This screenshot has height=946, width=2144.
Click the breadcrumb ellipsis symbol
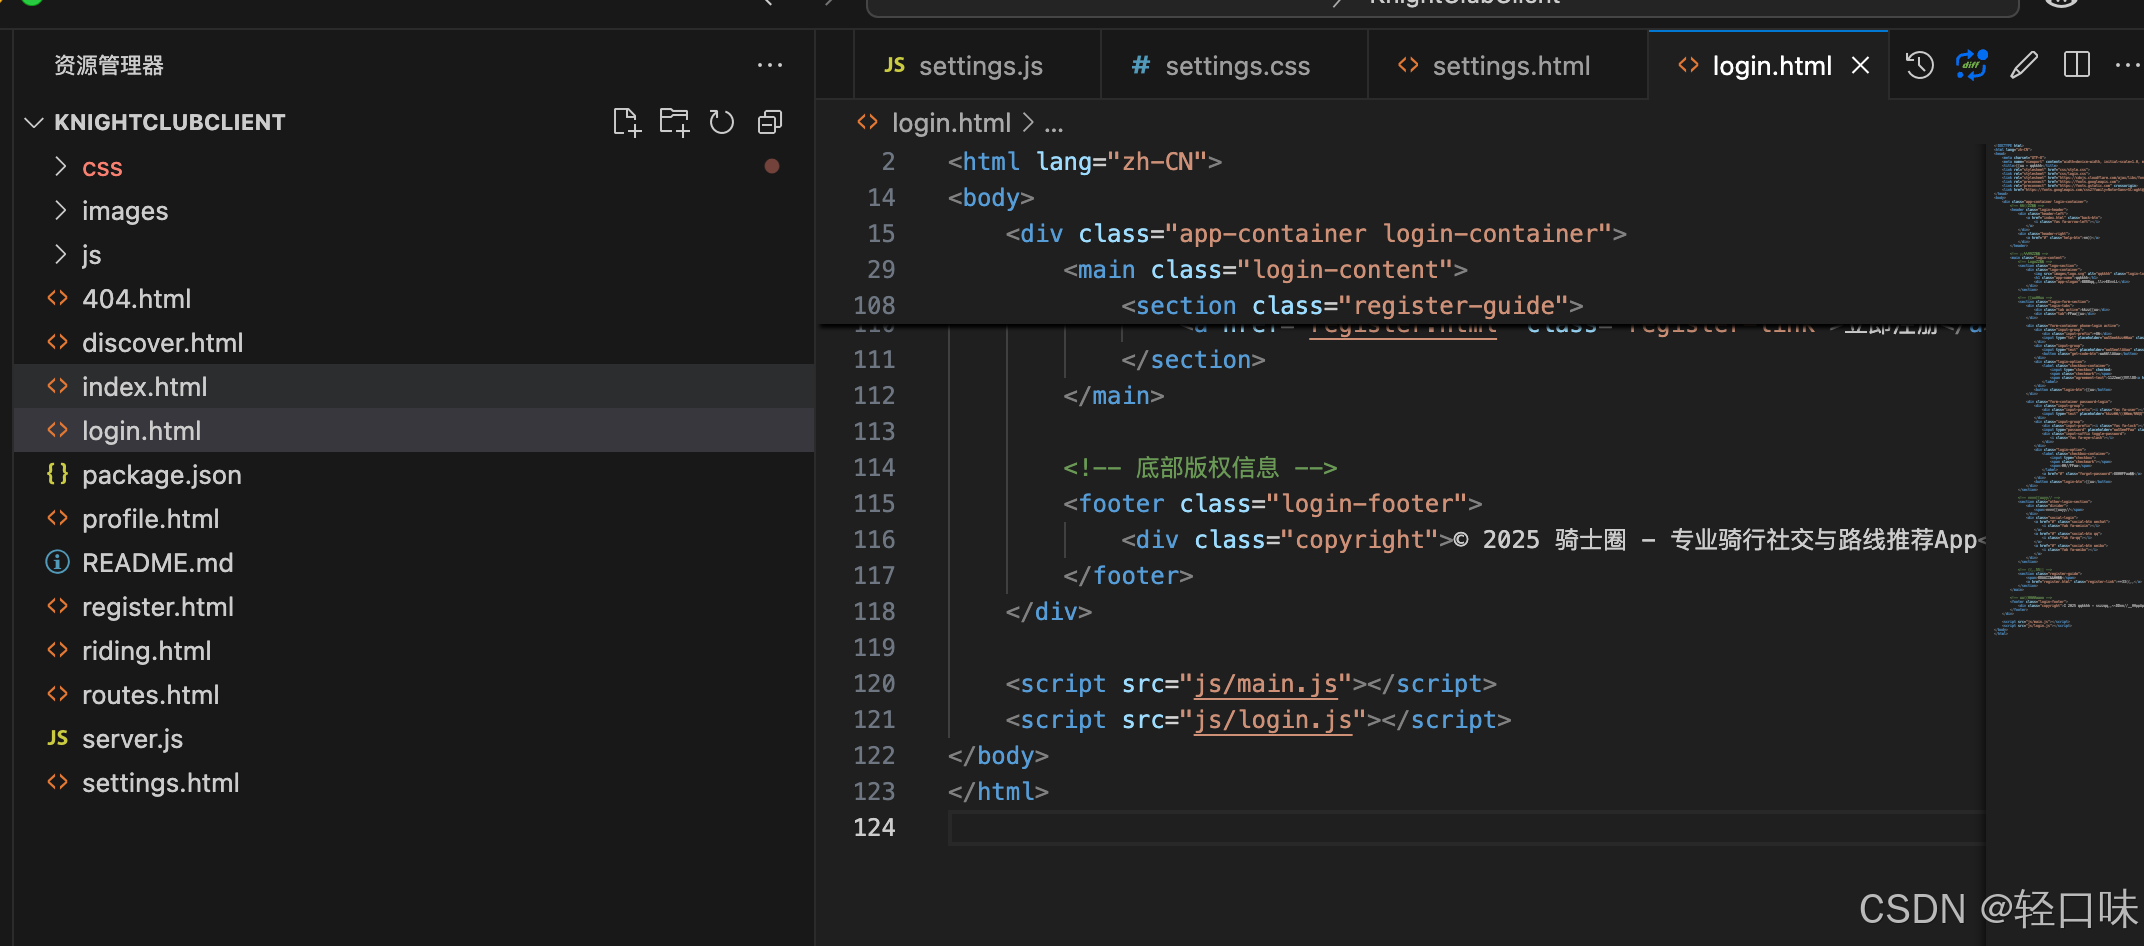[x=1054, y=124]
